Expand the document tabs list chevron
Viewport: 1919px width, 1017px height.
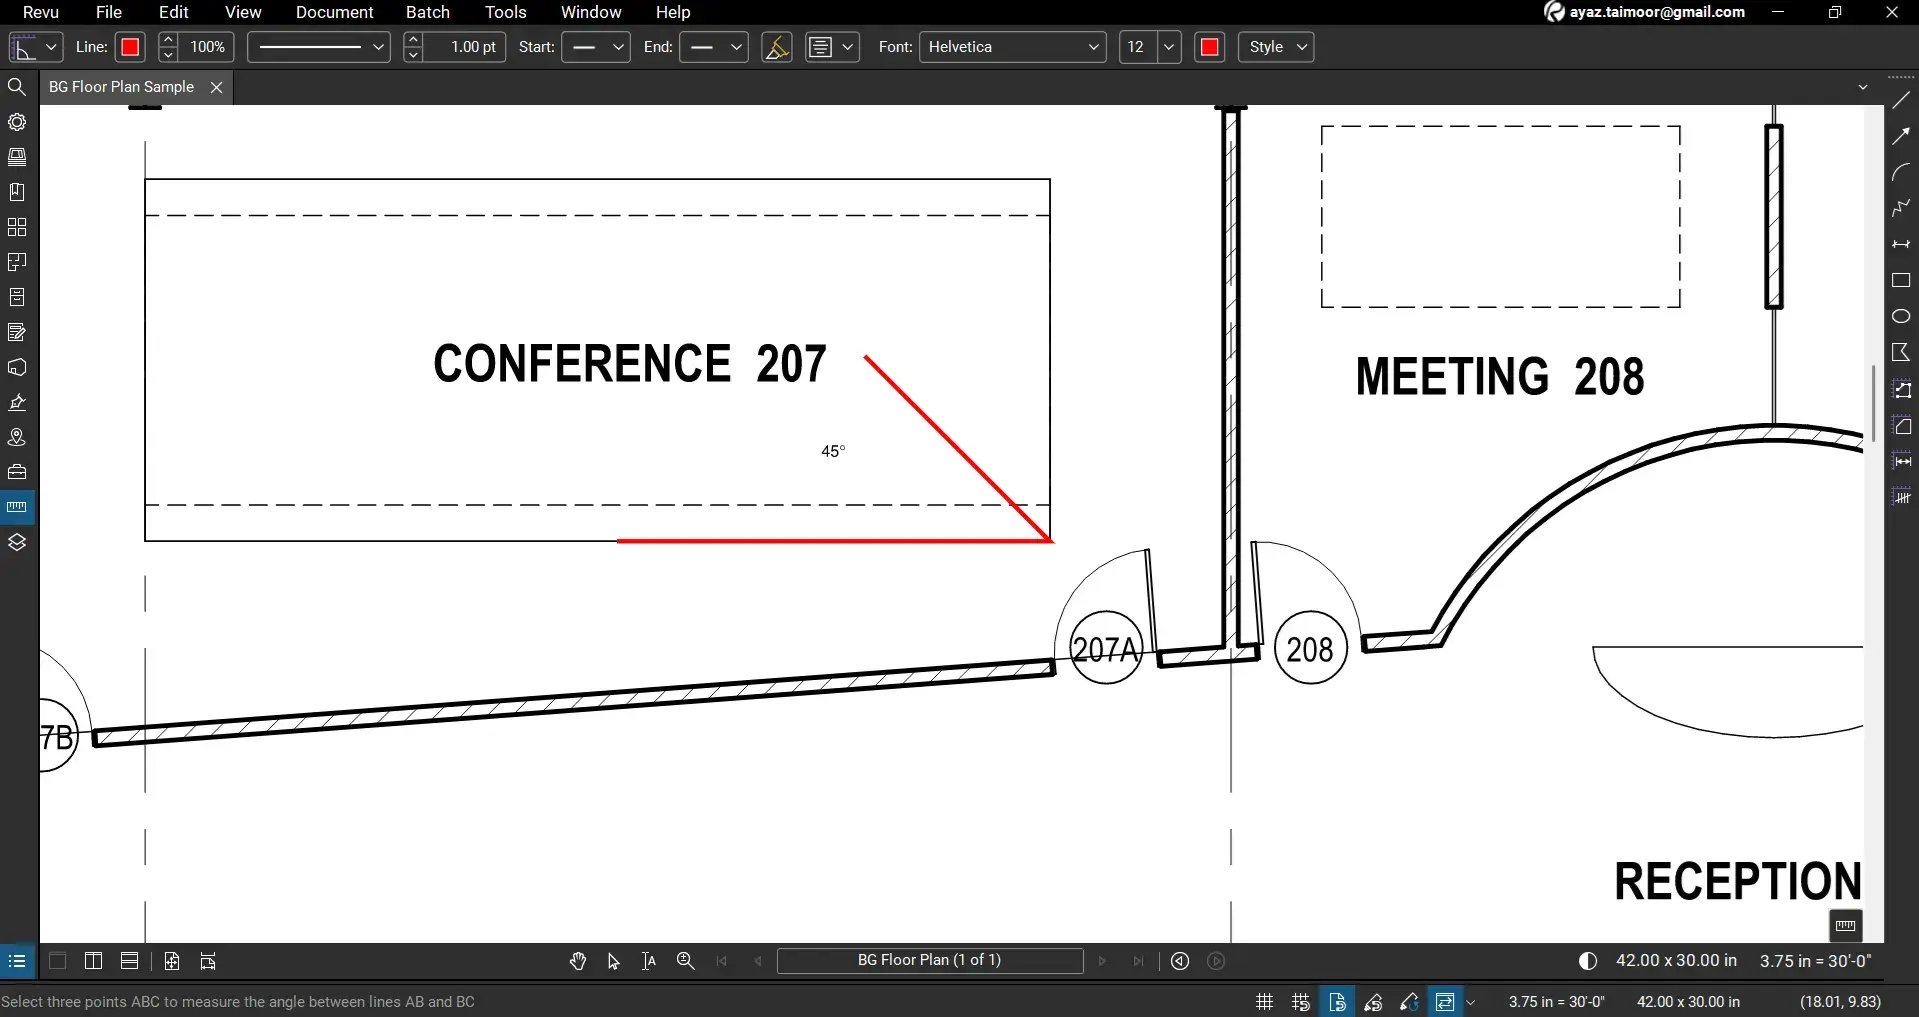1863,87
